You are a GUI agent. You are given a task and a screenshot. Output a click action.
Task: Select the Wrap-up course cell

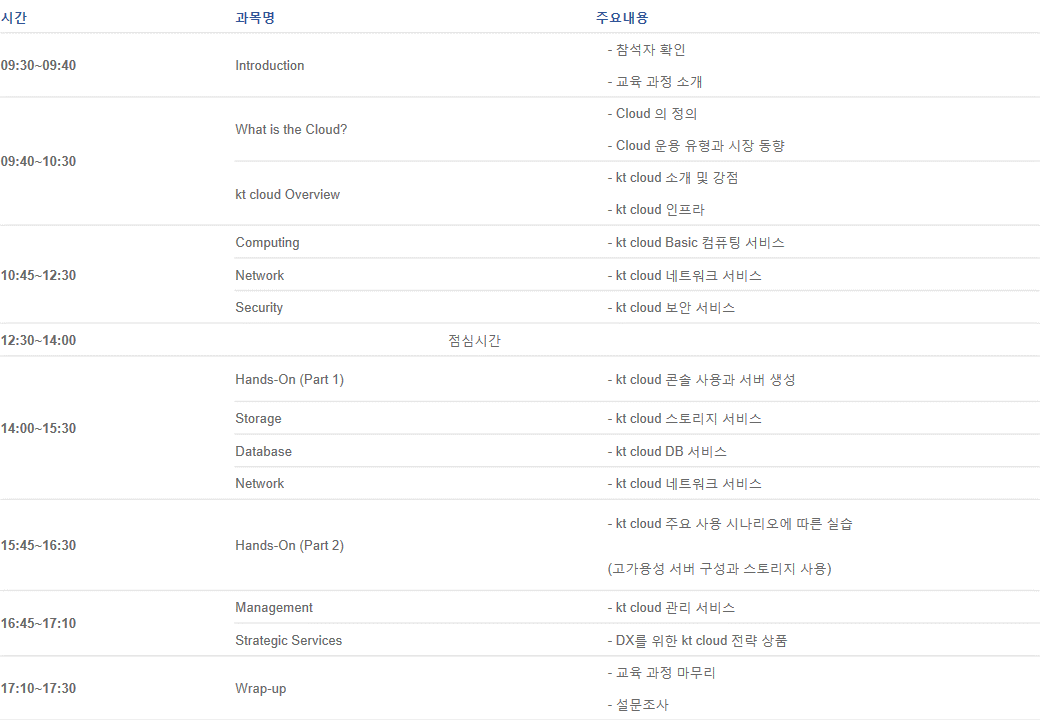click(261, 688)
